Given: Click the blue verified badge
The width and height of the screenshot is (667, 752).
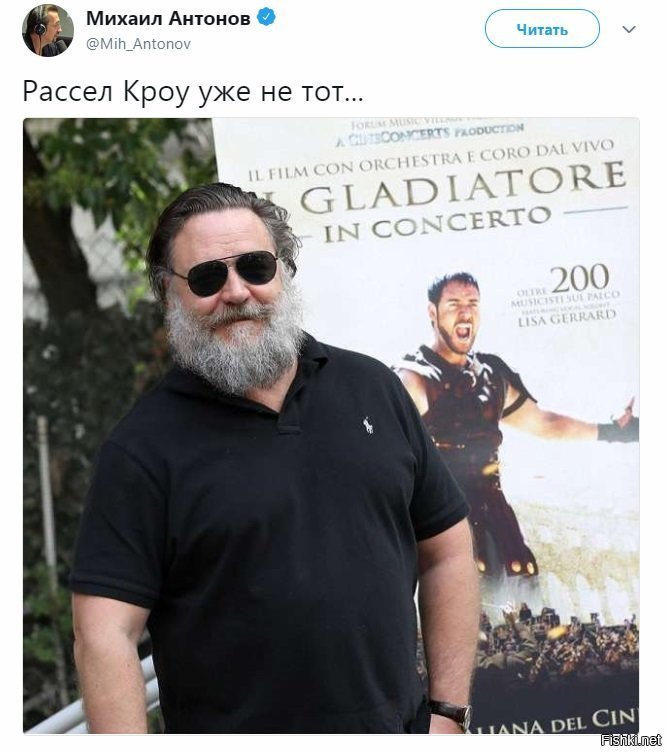Looking at the screenshot, I should (x=267, y=18).
